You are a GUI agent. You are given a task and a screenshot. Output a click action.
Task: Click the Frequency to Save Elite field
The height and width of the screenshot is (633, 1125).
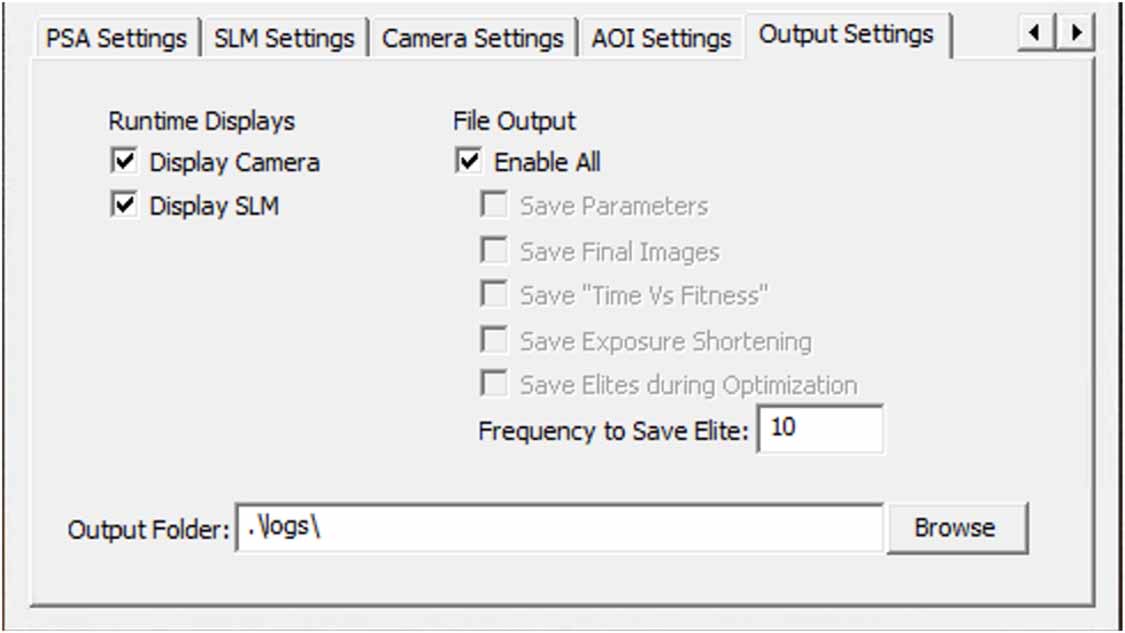(x=820, y=429)
